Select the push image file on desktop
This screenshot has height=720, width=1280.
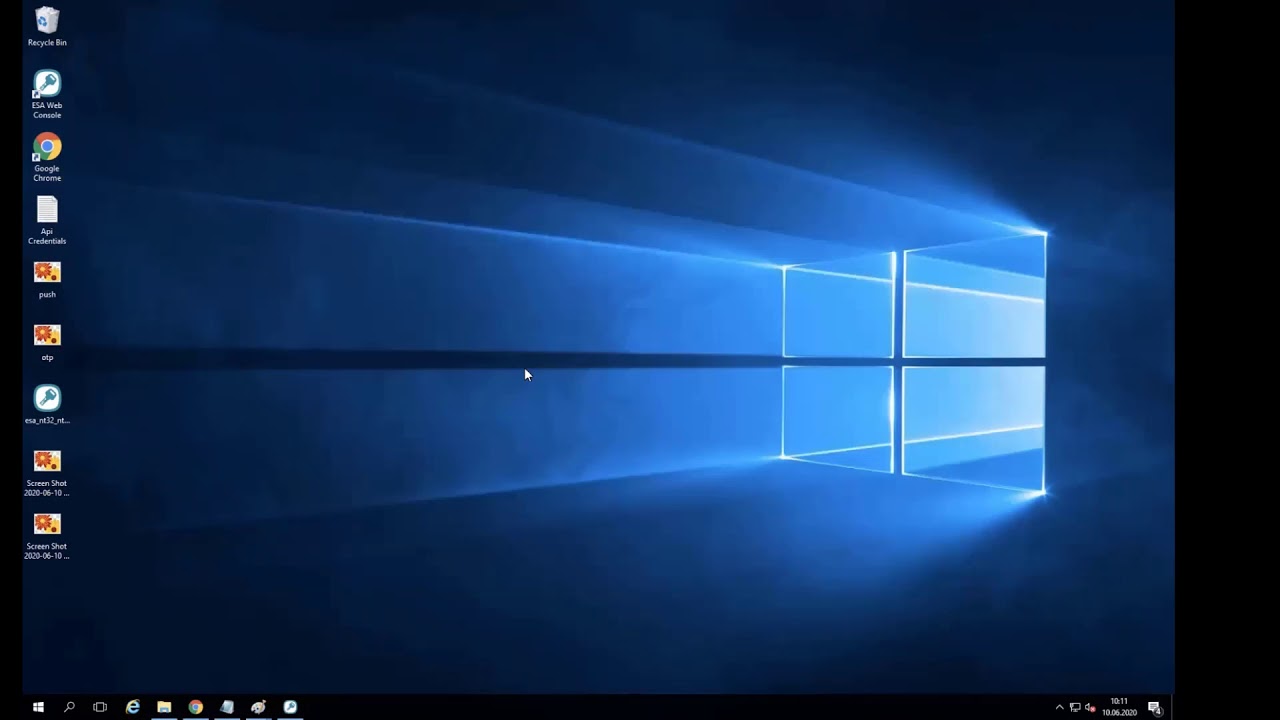[47, 279]
